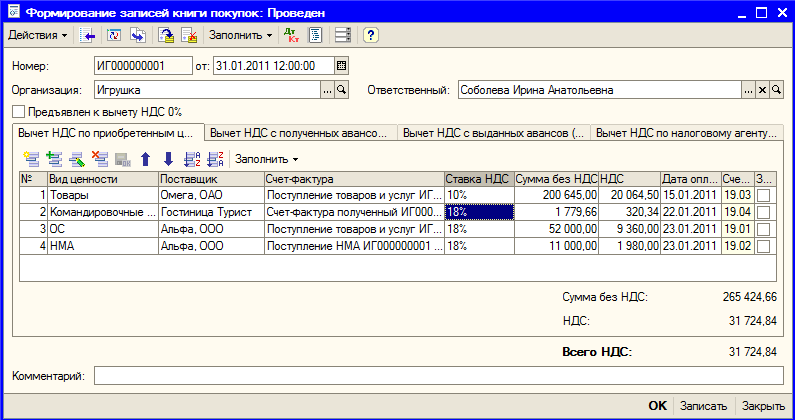
Task: Tick the checkbox in row 2 Командировочные
Action: coord(763,212)
